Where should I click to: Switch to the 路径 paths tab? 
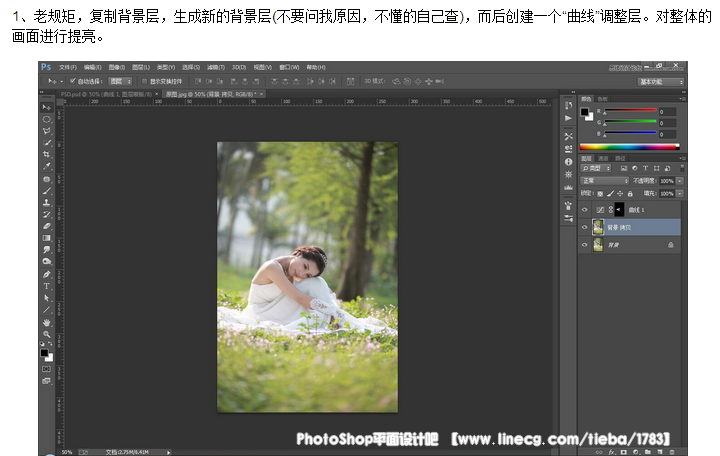[620, 158]
